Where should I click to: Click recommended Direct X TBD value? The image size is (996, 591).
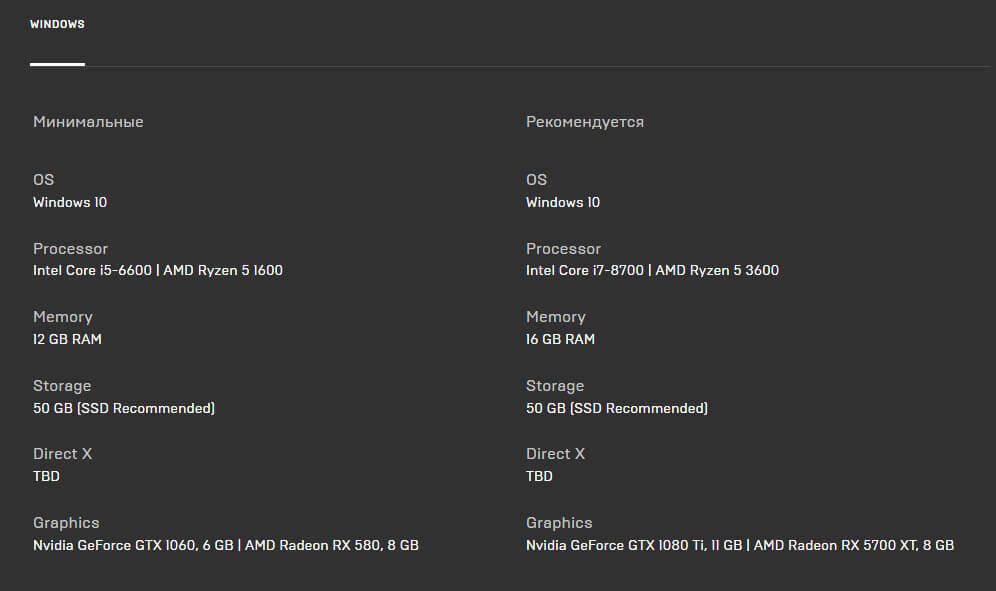point(539,476)
